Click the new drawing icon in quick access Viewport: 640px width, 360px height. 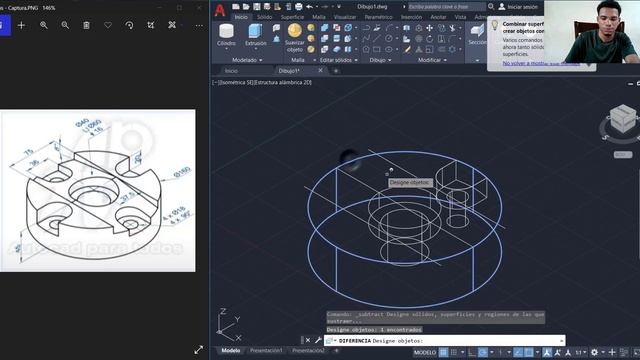click(236, 7)
